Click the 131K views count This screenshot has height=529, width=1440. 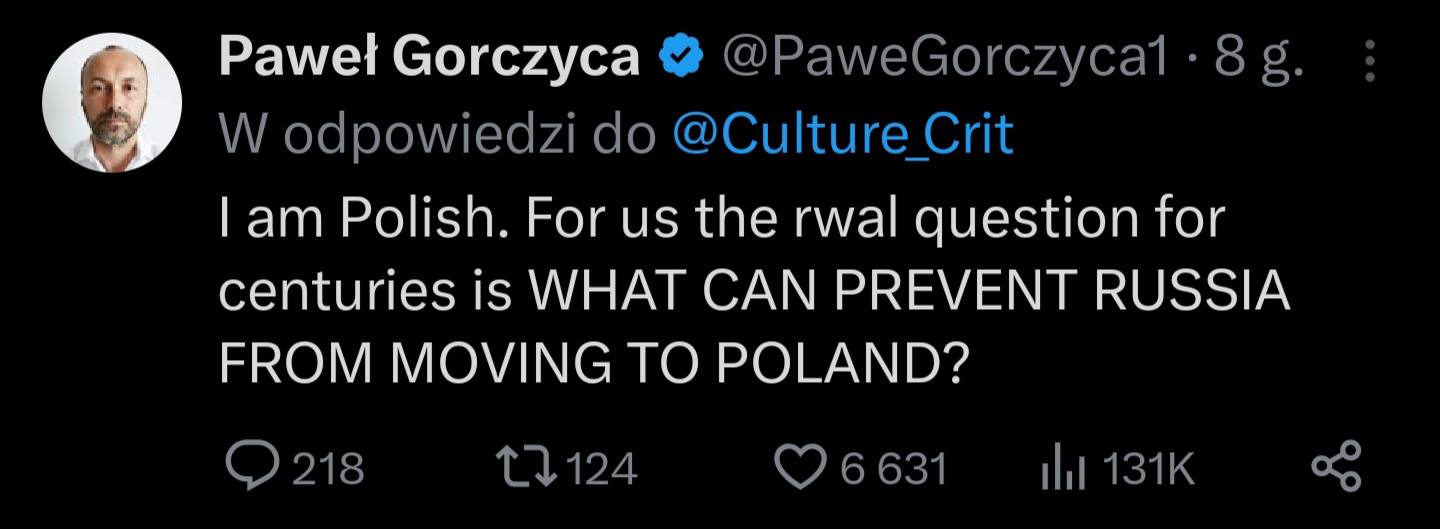1147,469
